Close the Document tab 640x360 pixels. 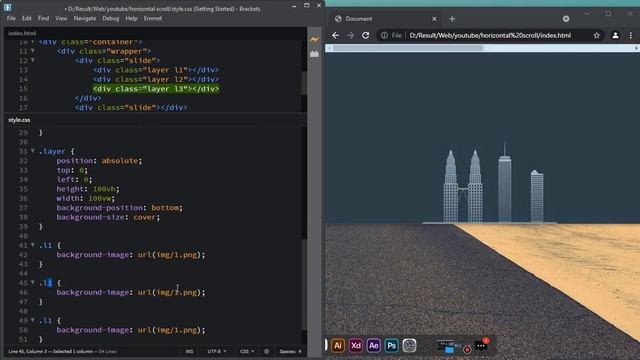coord(434,19)
